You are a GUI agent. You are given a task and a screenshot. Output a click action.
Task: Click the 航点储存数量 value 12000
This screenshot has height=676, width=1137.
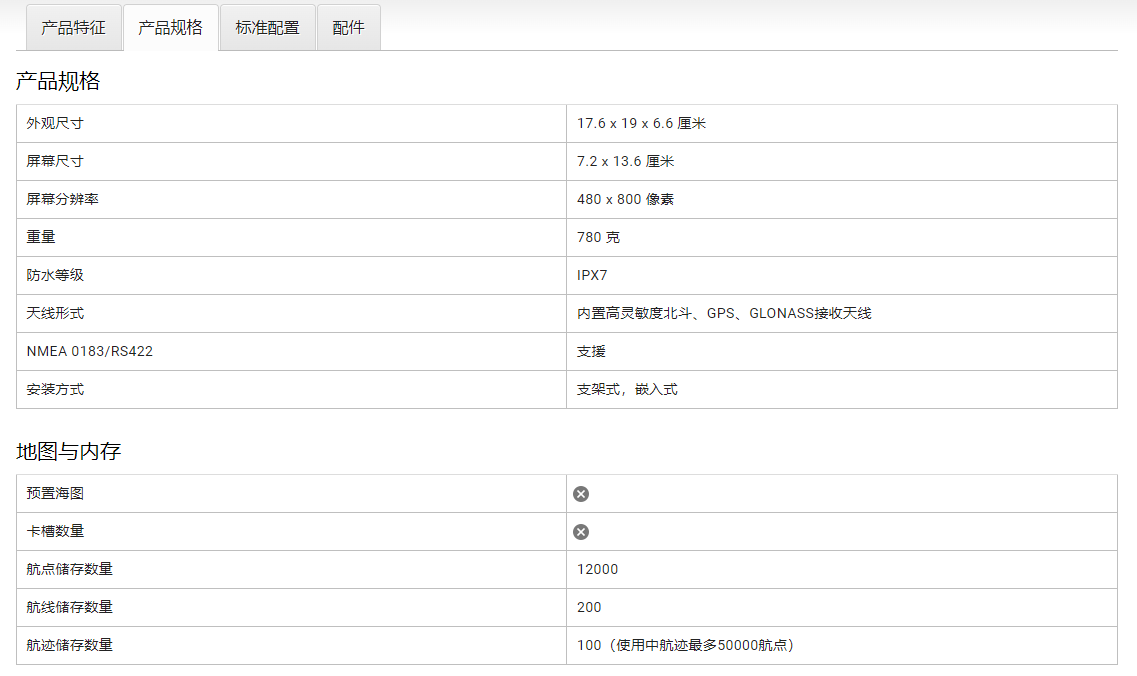point(597,570)
